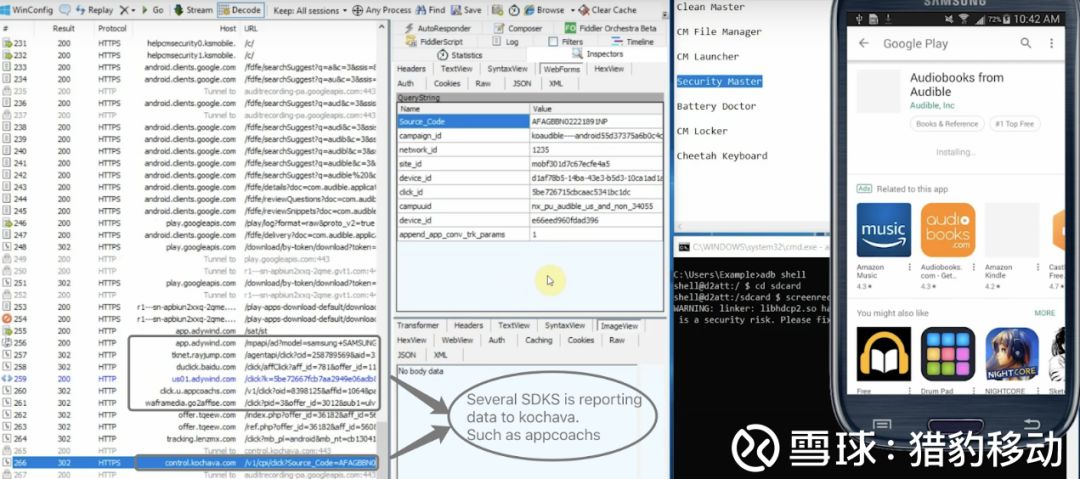
Task: Tap the Books & Reference chip
Action: [x=946, y=124]
